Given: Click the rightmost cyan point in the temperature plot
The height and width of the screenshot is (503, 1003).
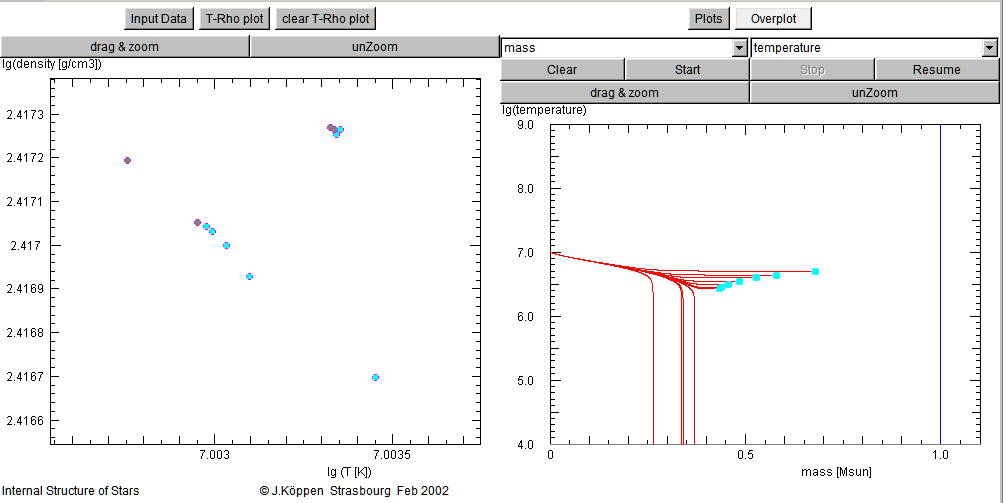Looking at the screenshot, I should coord(815,271).
